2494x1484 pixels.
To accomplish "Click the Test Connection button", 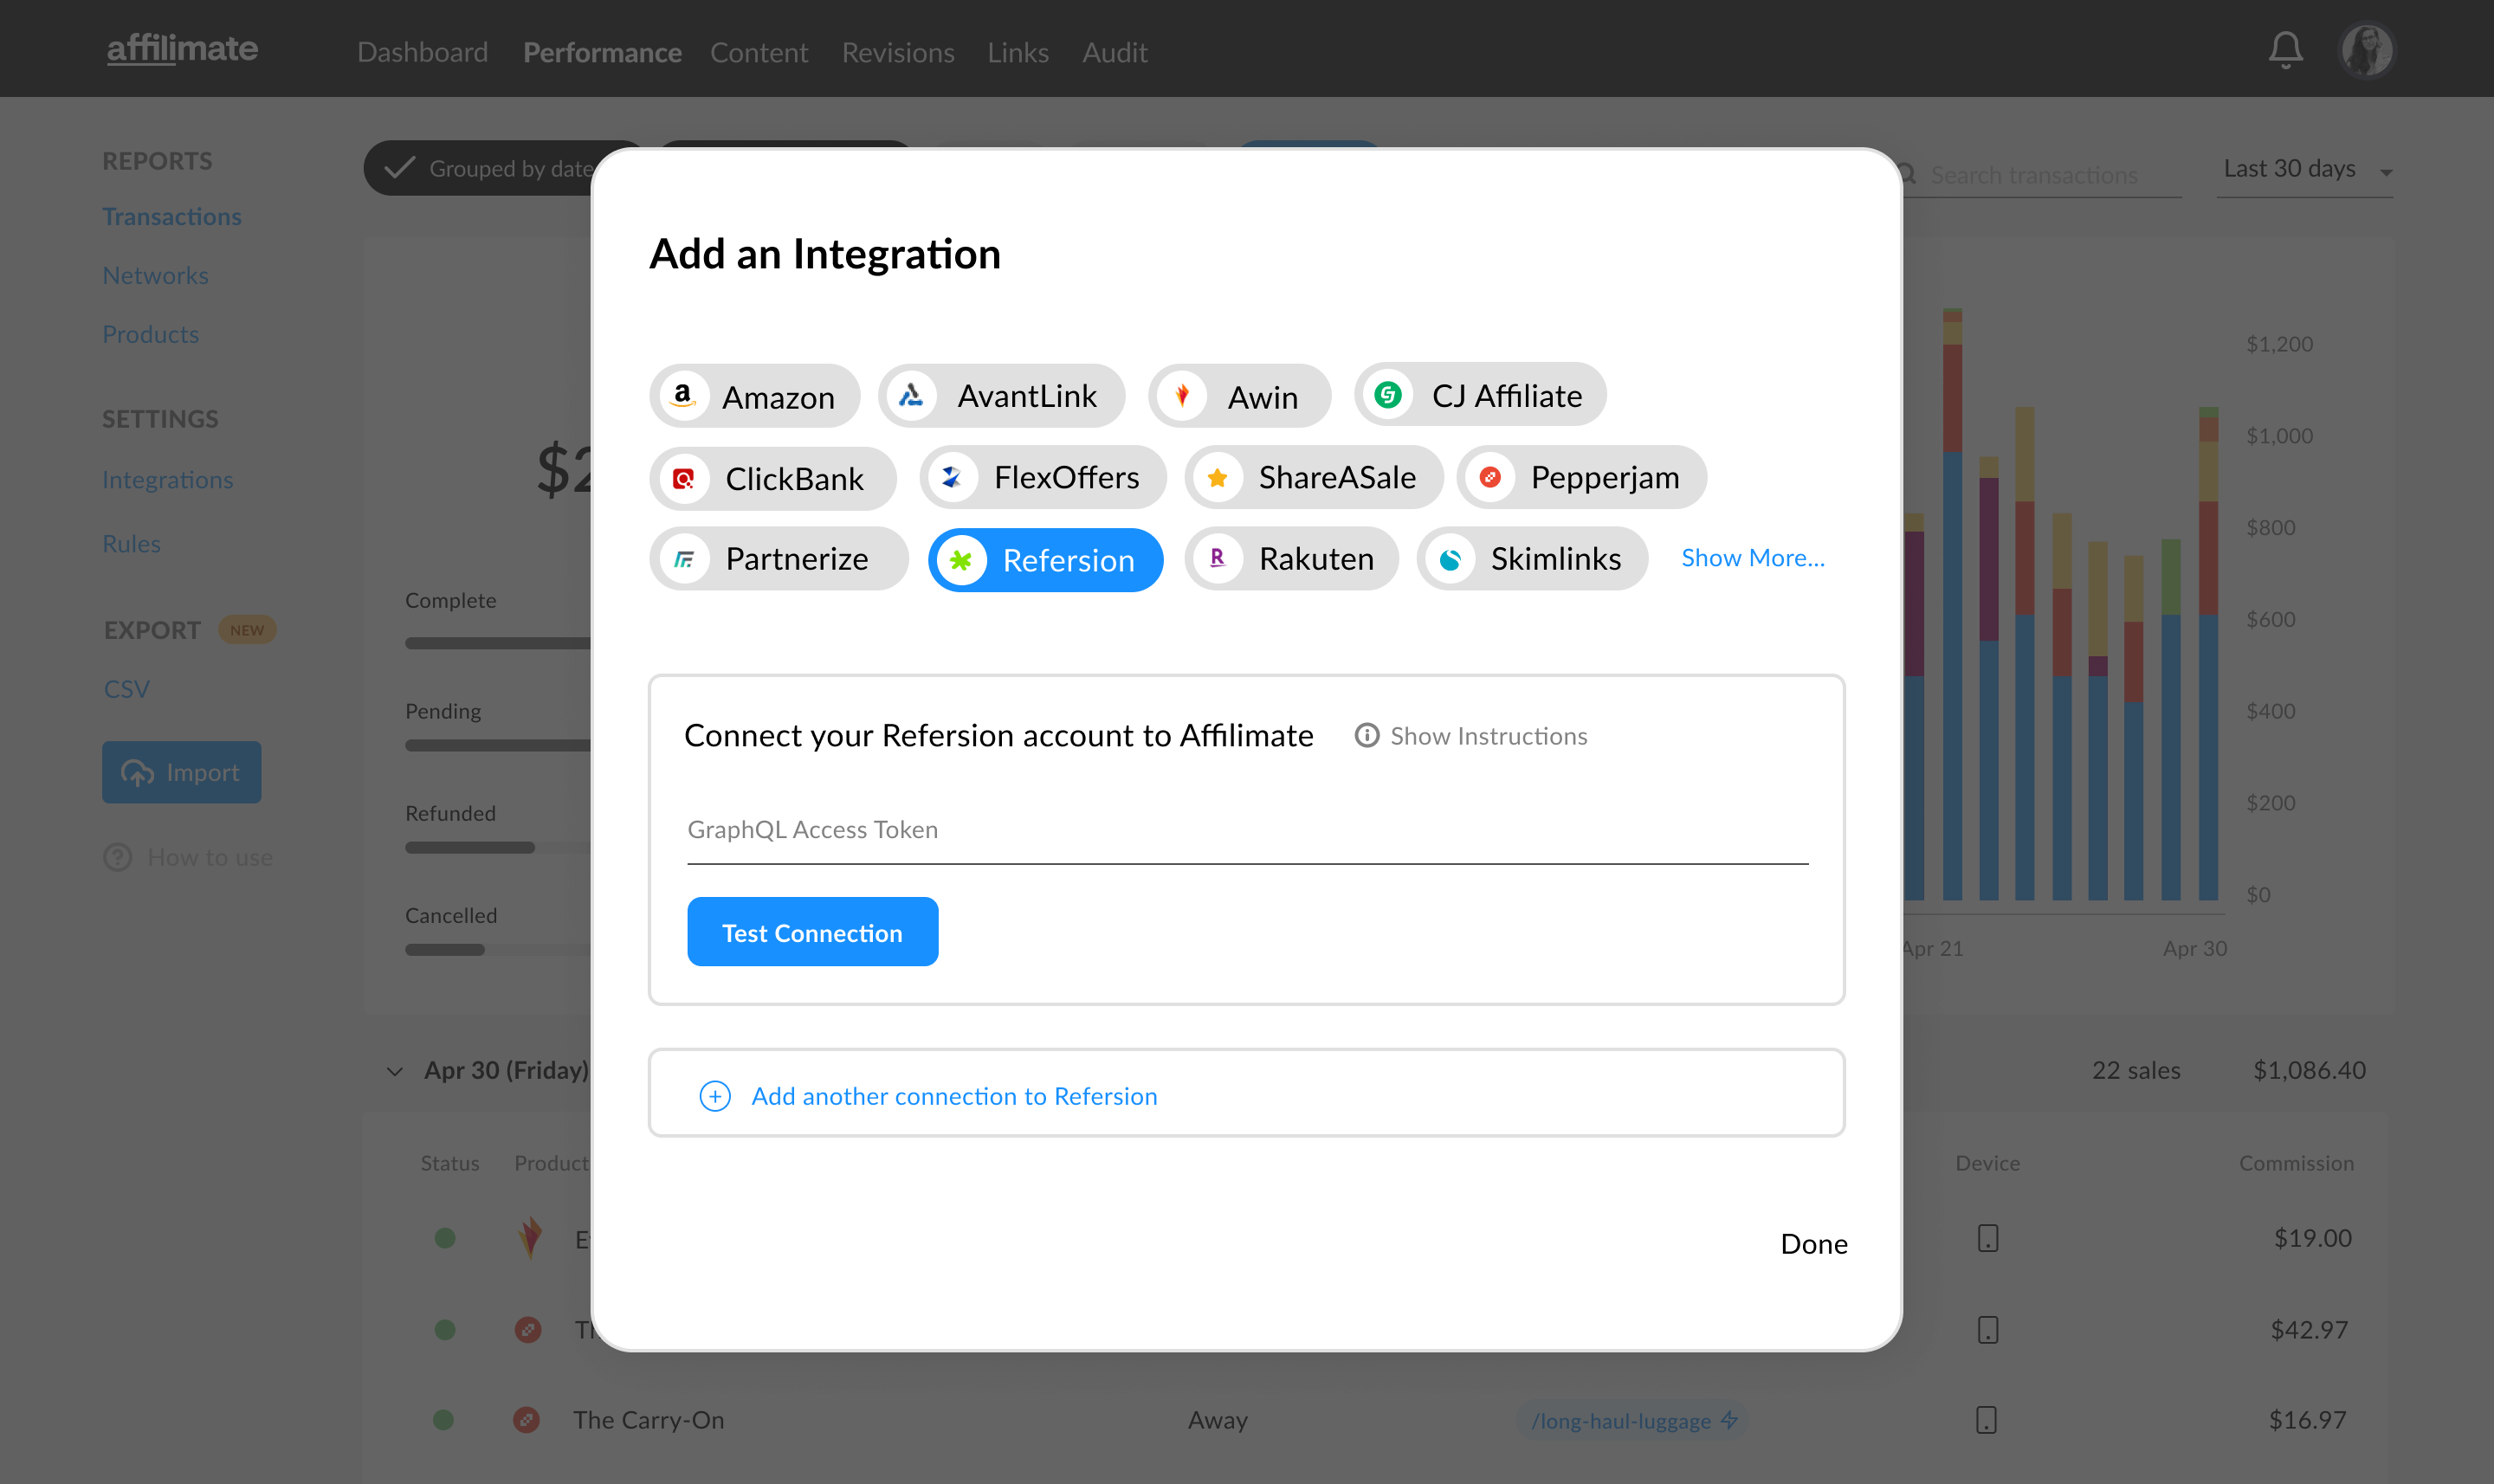I will pos(812,932).
